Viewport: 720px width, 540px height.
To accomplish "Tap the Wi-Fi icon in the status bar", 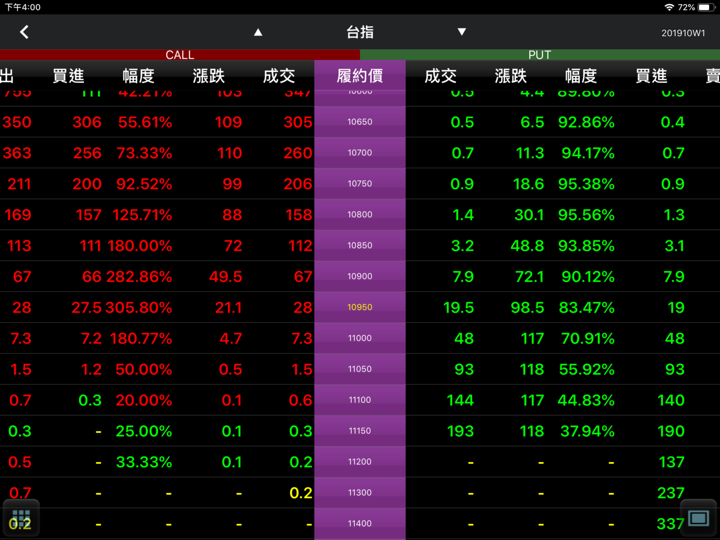I will [x=668, y=7].
